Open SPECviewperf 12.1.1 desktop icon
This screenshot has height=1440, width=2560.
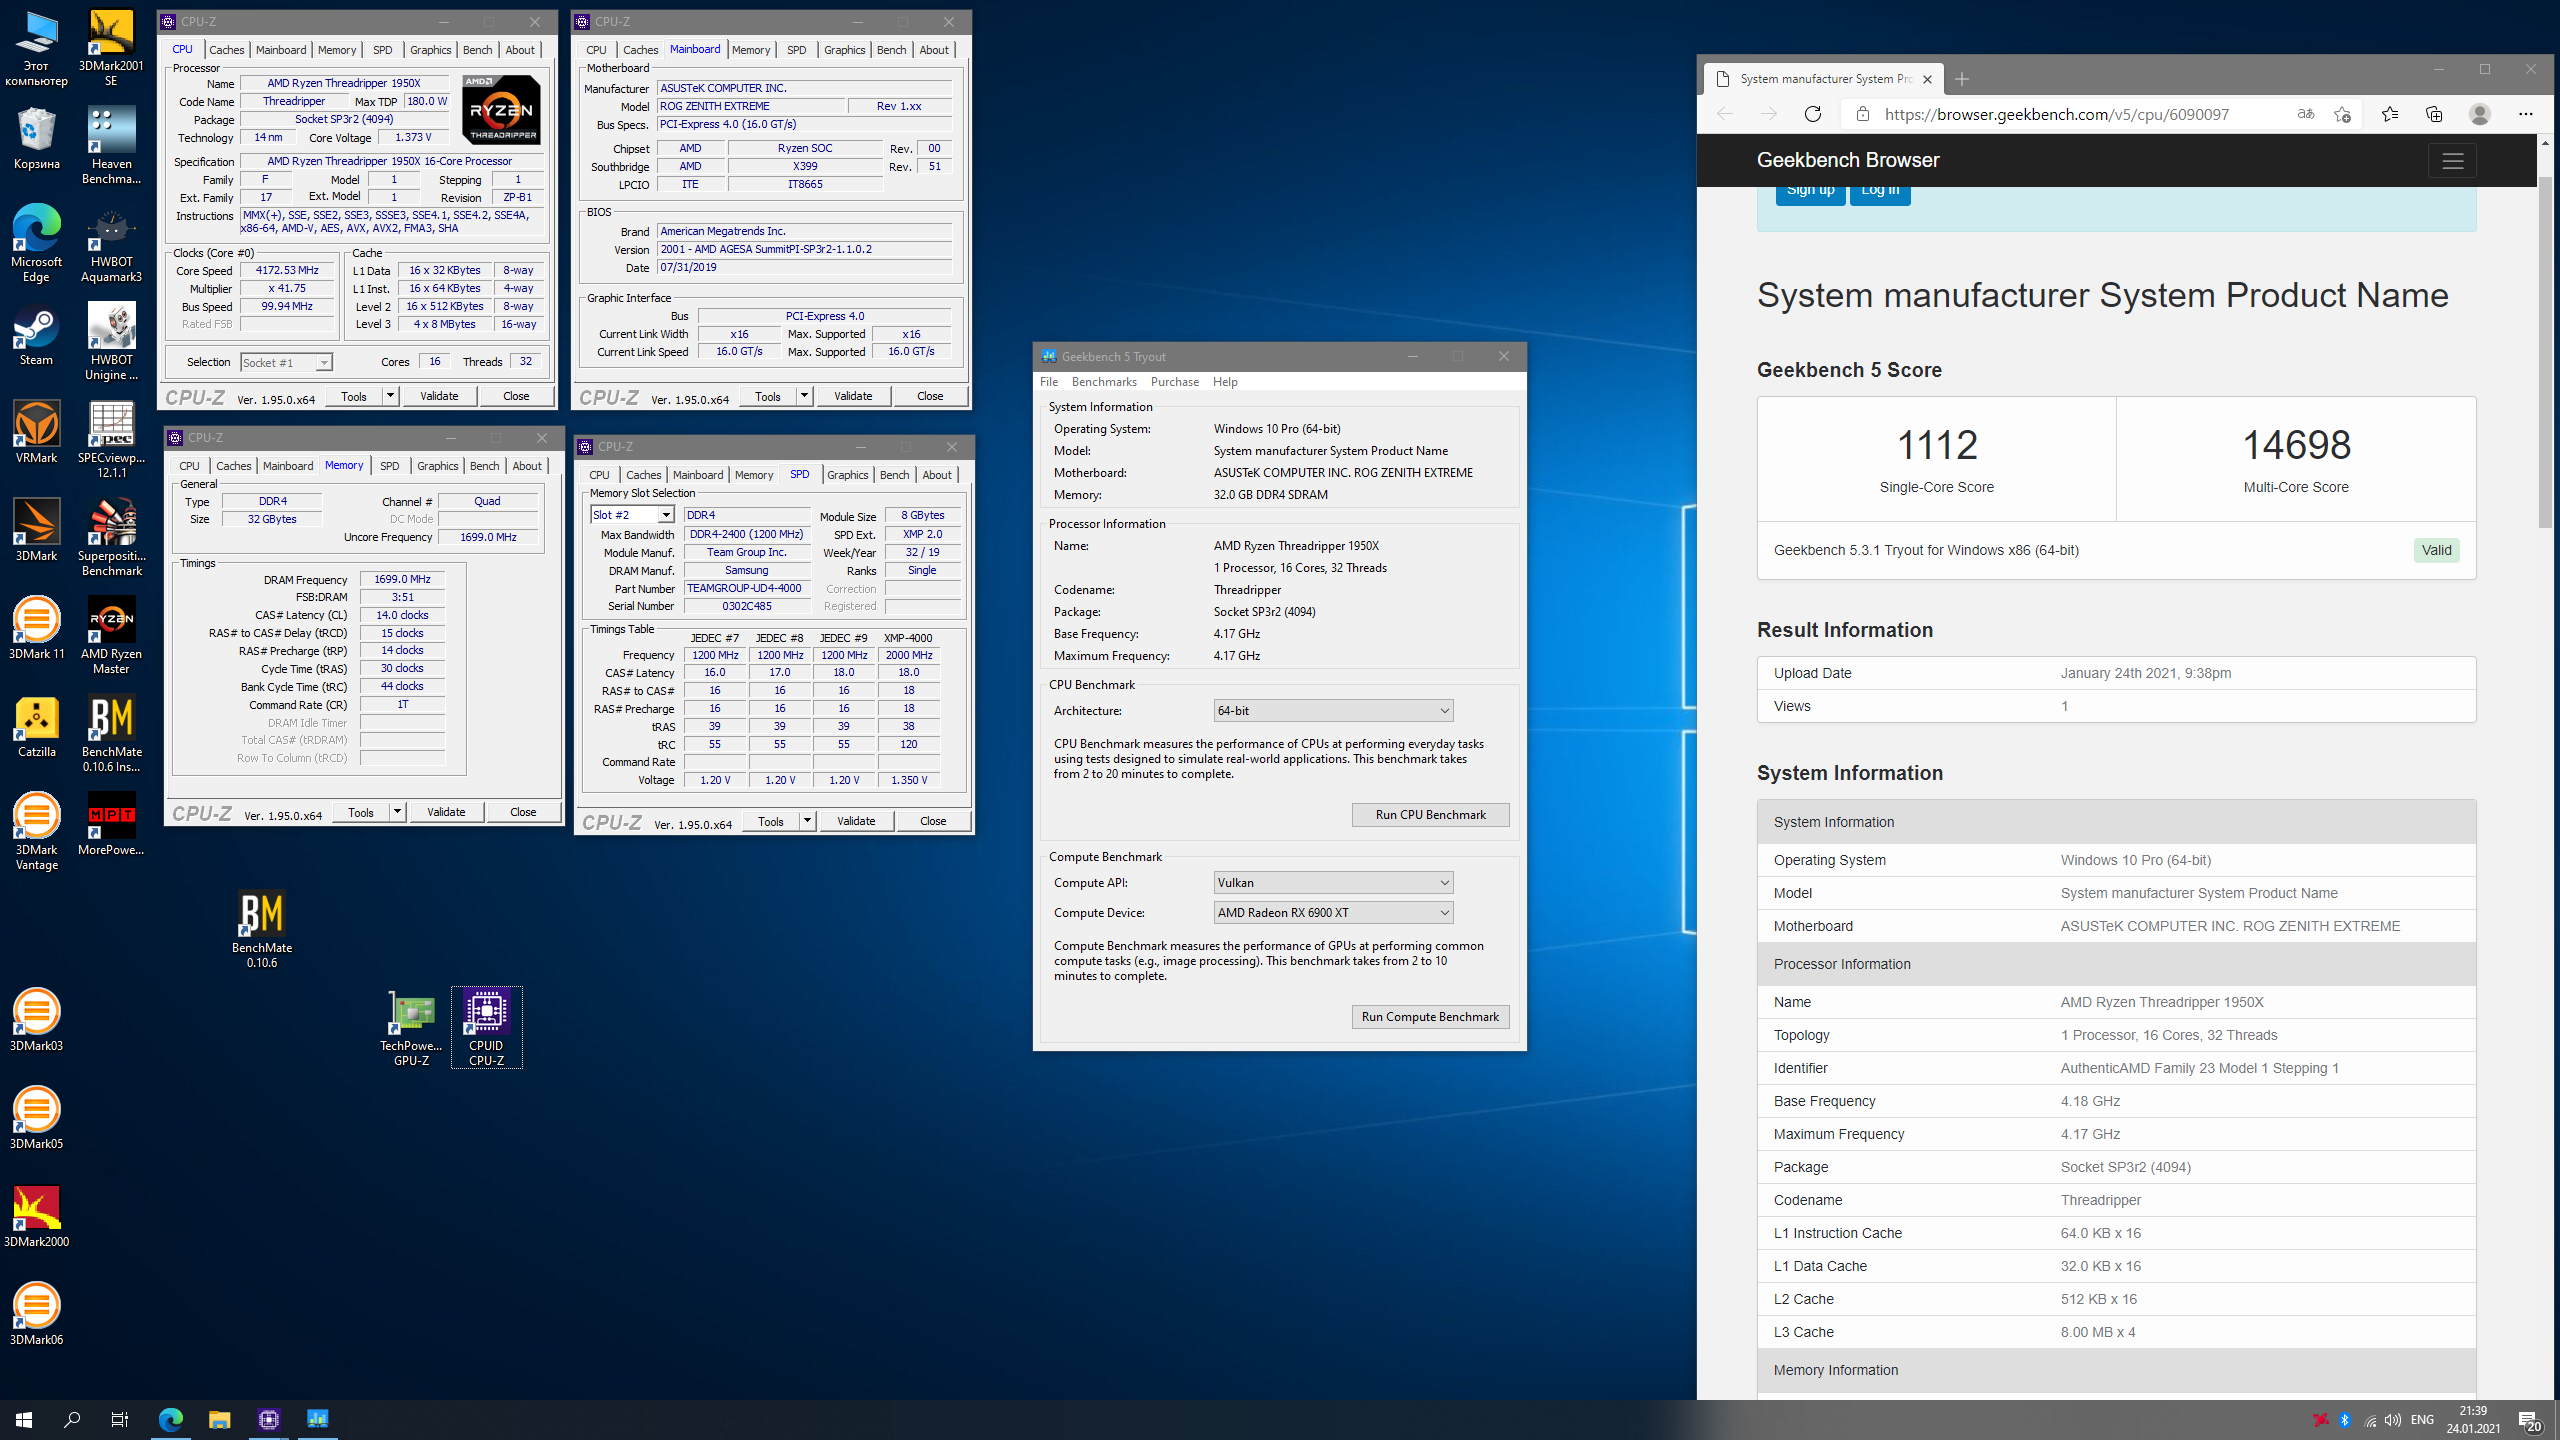point(111,440)
